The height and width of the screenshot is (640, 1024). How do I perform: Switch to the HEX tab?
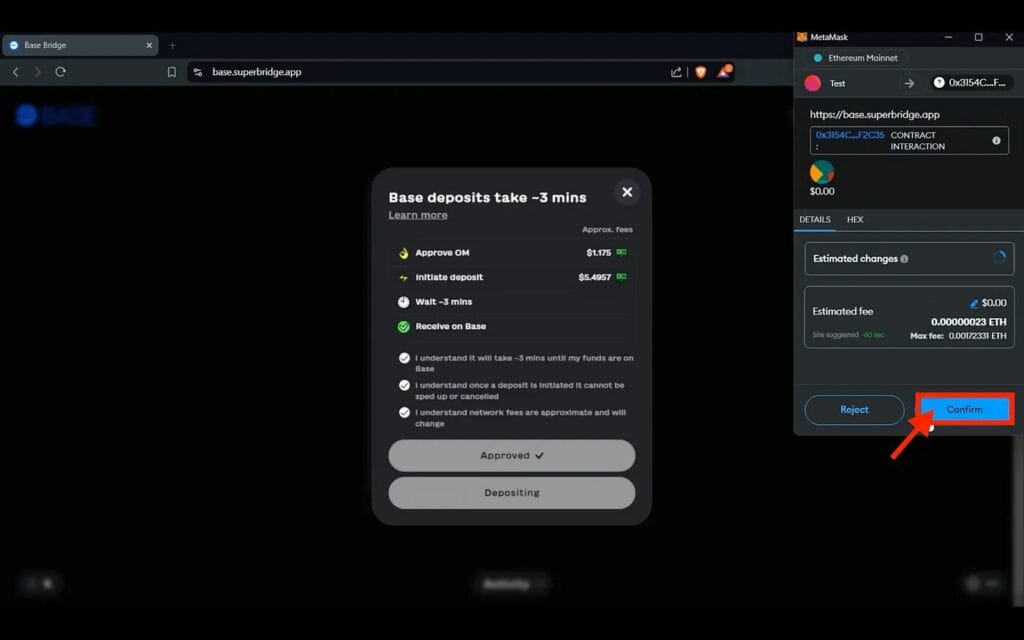[x=855, y=219]
